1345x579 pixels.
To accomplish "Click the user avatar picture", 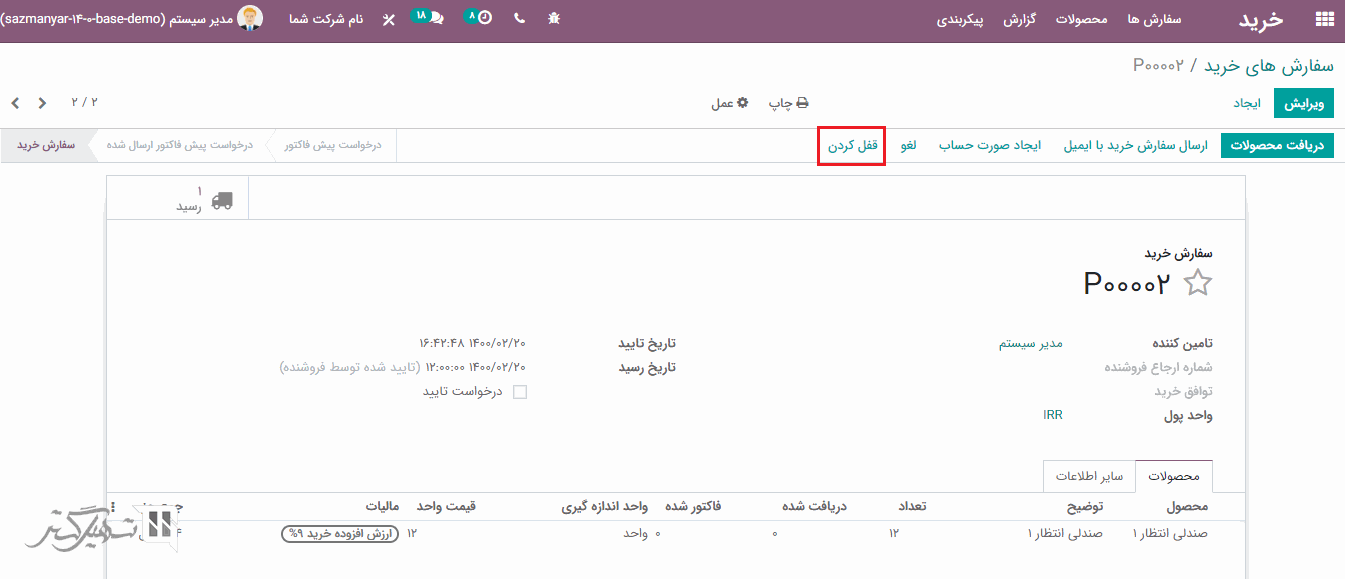I will 250,18.
